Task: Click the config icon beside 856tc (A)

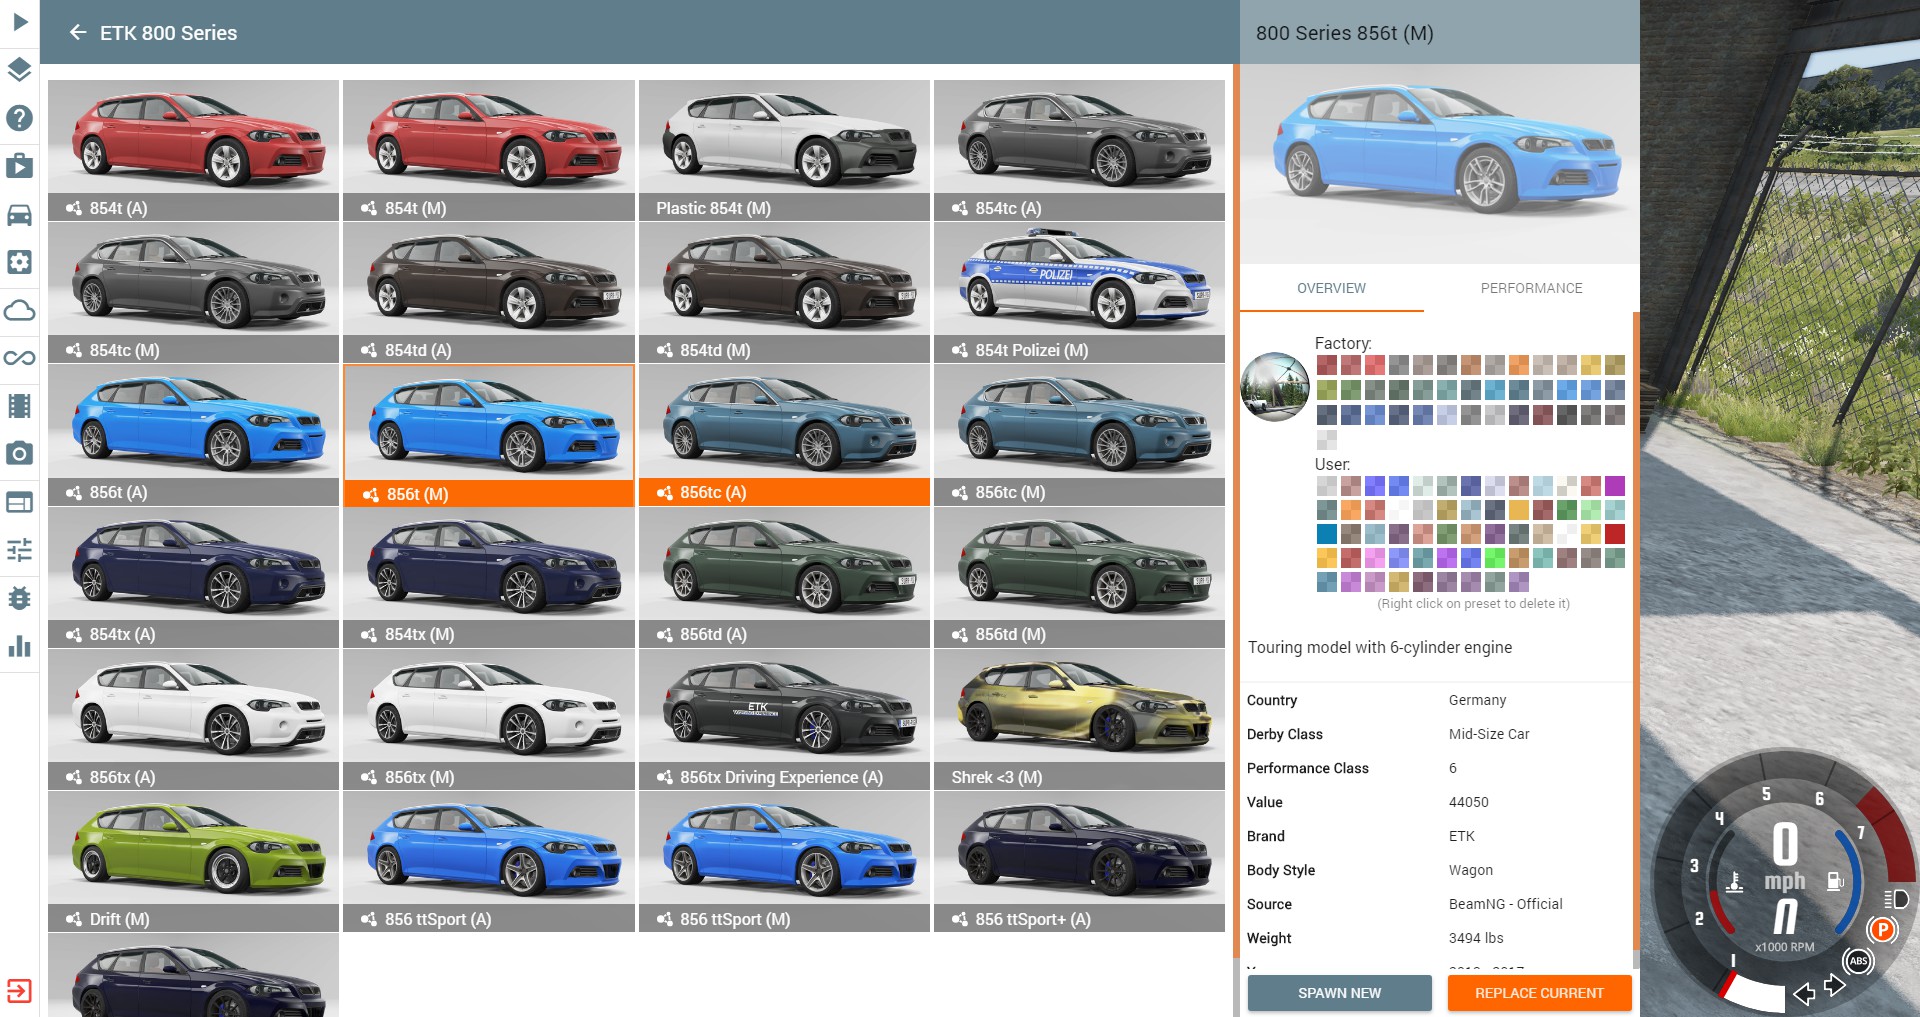Action: 665,492
